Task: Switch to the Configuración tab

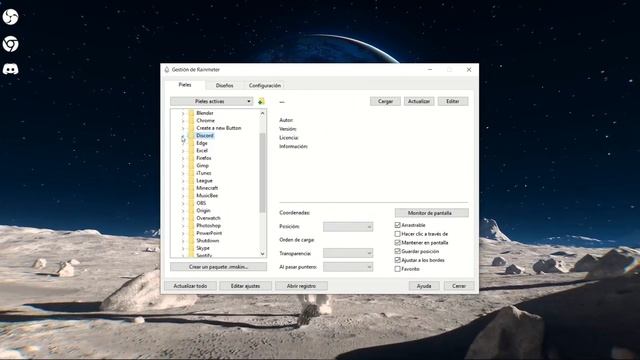Action: pos(265,85)
